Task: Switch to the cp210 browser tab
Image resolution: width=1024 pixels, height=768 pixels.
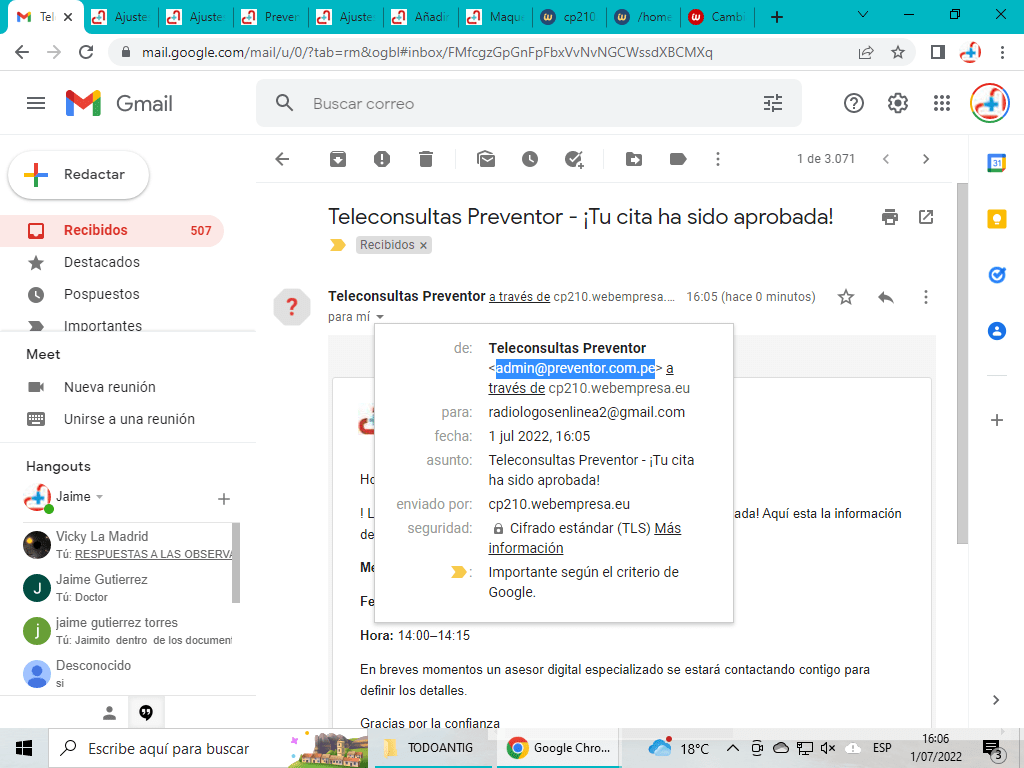Action: [x=569, y=17]
